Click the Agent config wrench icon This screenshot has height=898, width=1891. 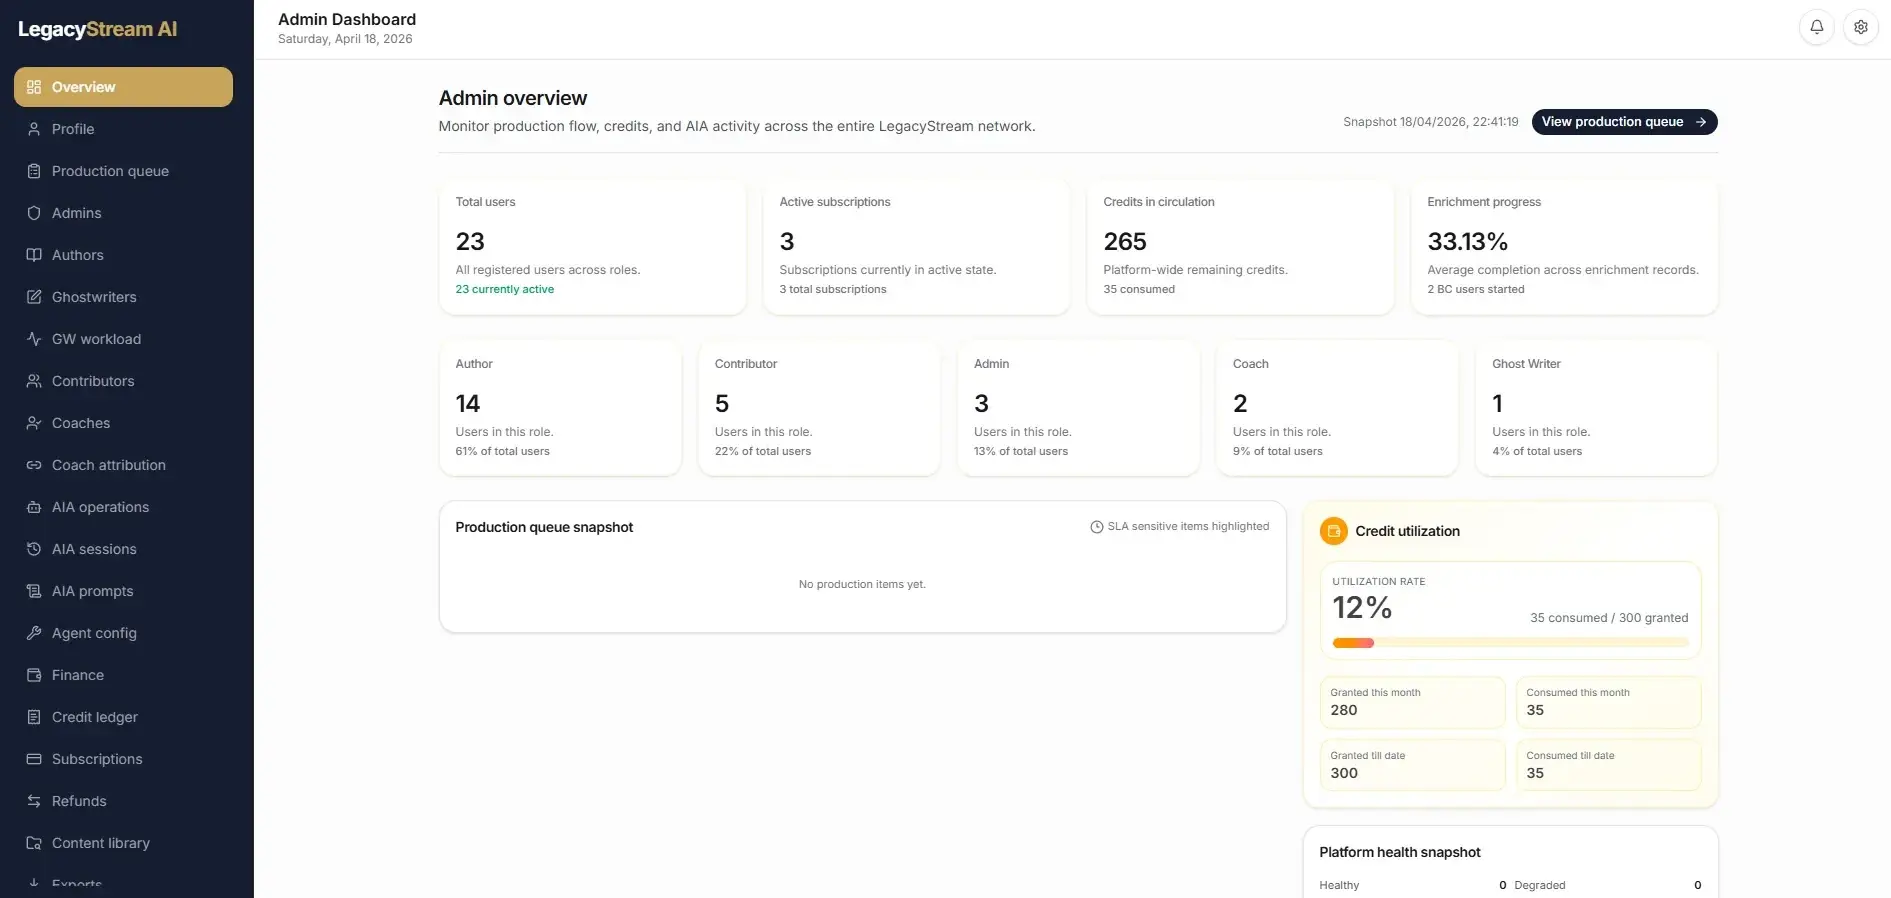click(x=34, y=633)
